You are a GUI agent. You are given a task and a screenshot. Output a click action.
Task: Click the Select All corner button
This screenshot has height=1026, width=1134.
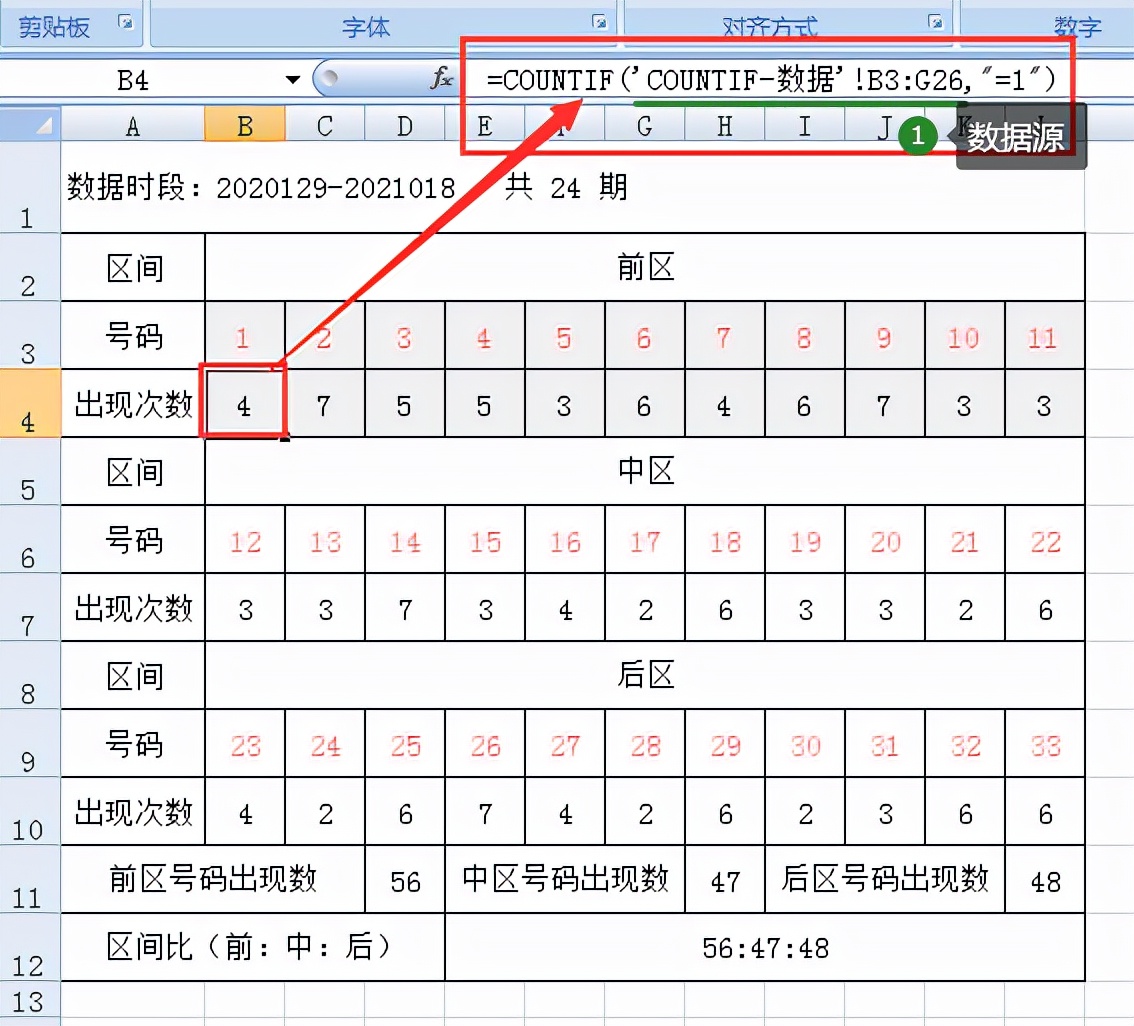coord(30,126)
